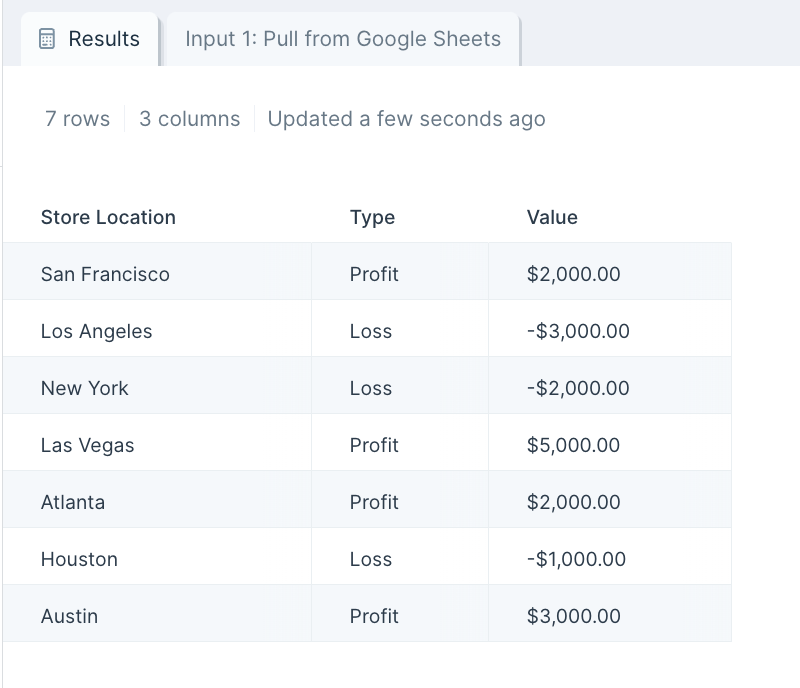Click the Value column header
Viewport: 800px width, 688px height.
(552, 217)
